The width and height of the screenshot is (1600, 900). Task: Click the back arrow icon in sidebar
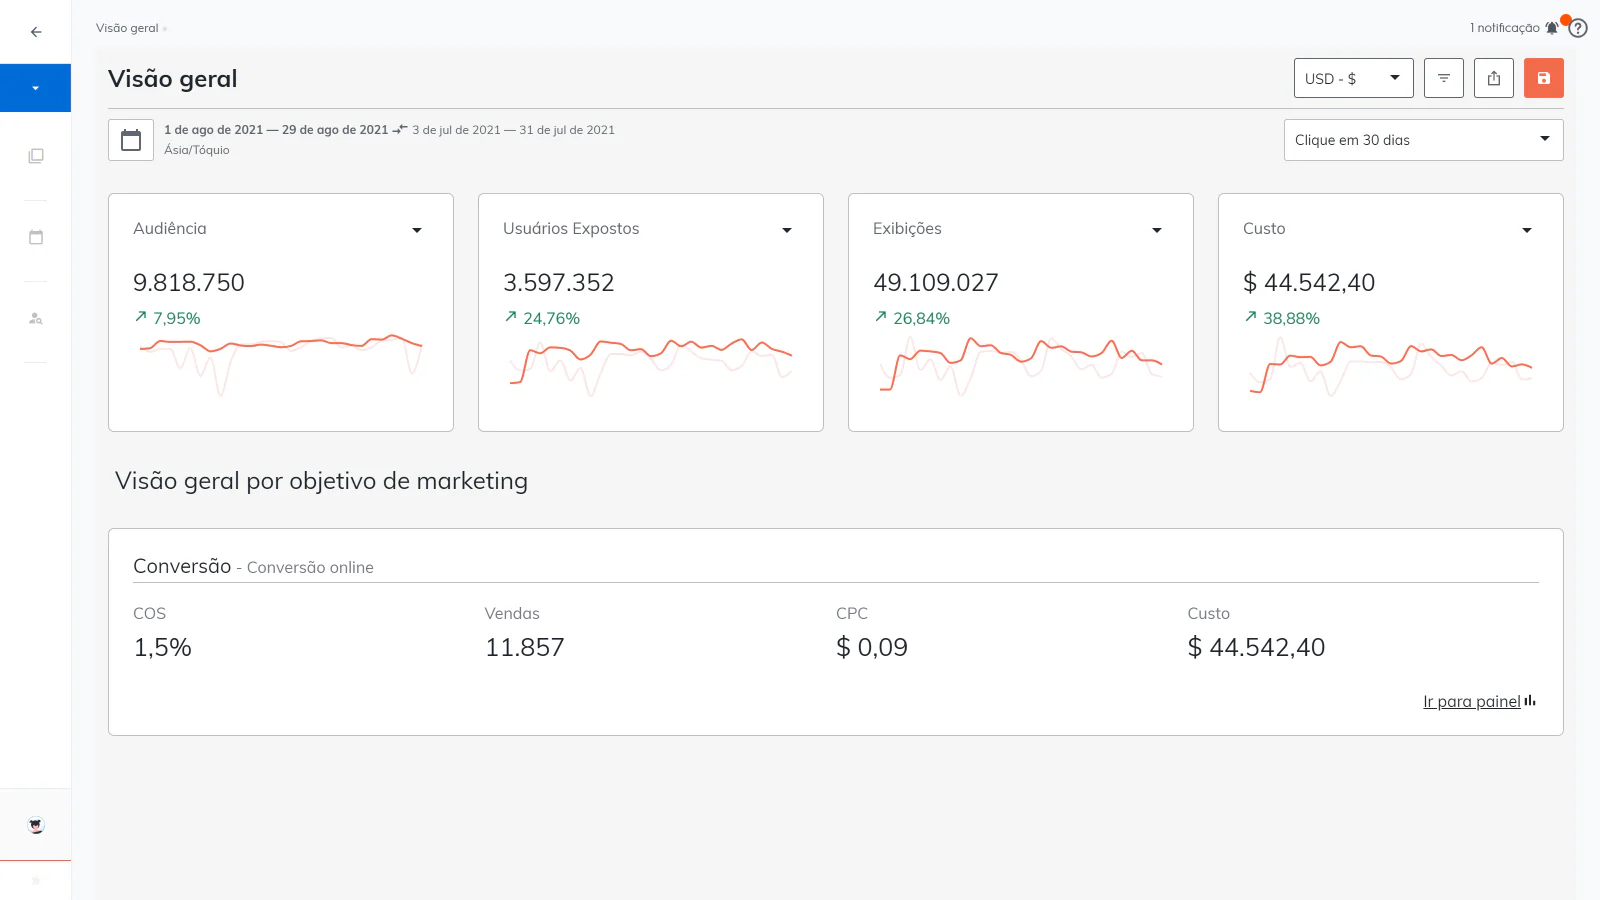36,32
